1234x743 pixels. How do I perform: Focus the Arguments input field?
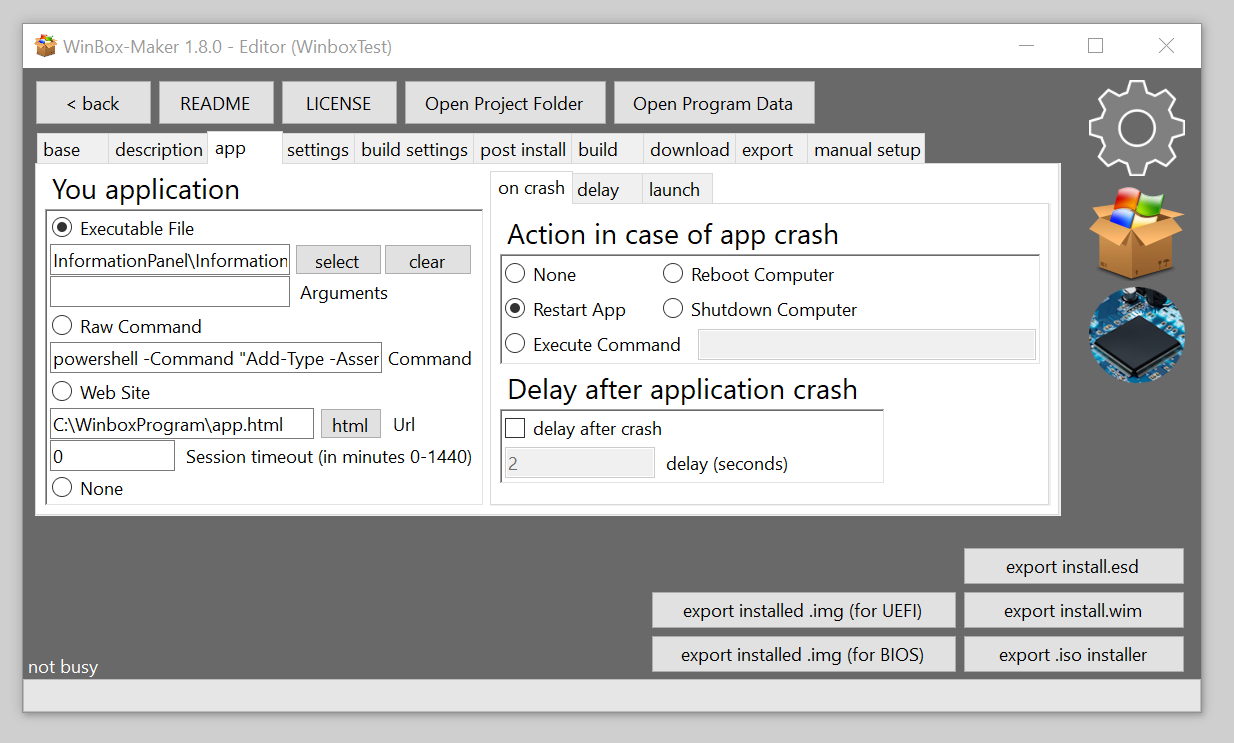170,292
